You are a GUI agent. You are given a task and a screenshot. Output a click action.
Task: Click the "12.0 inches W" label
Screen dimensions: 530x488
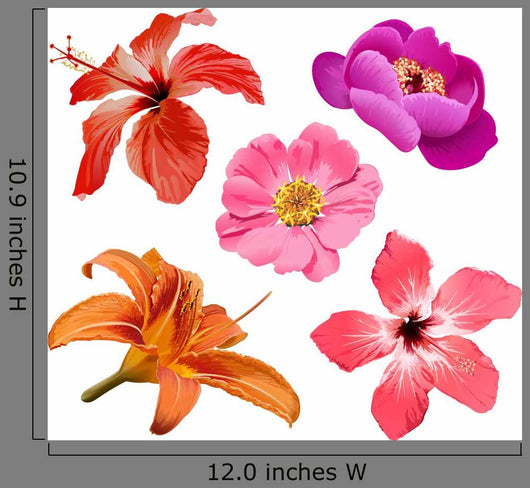click(x=287, y=472)
